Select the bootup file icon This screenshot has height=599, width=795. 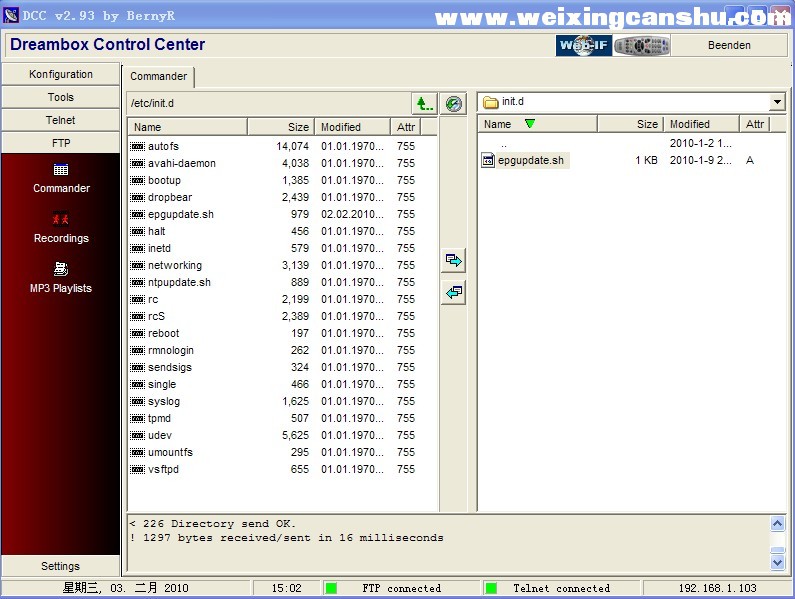(137, 180)
